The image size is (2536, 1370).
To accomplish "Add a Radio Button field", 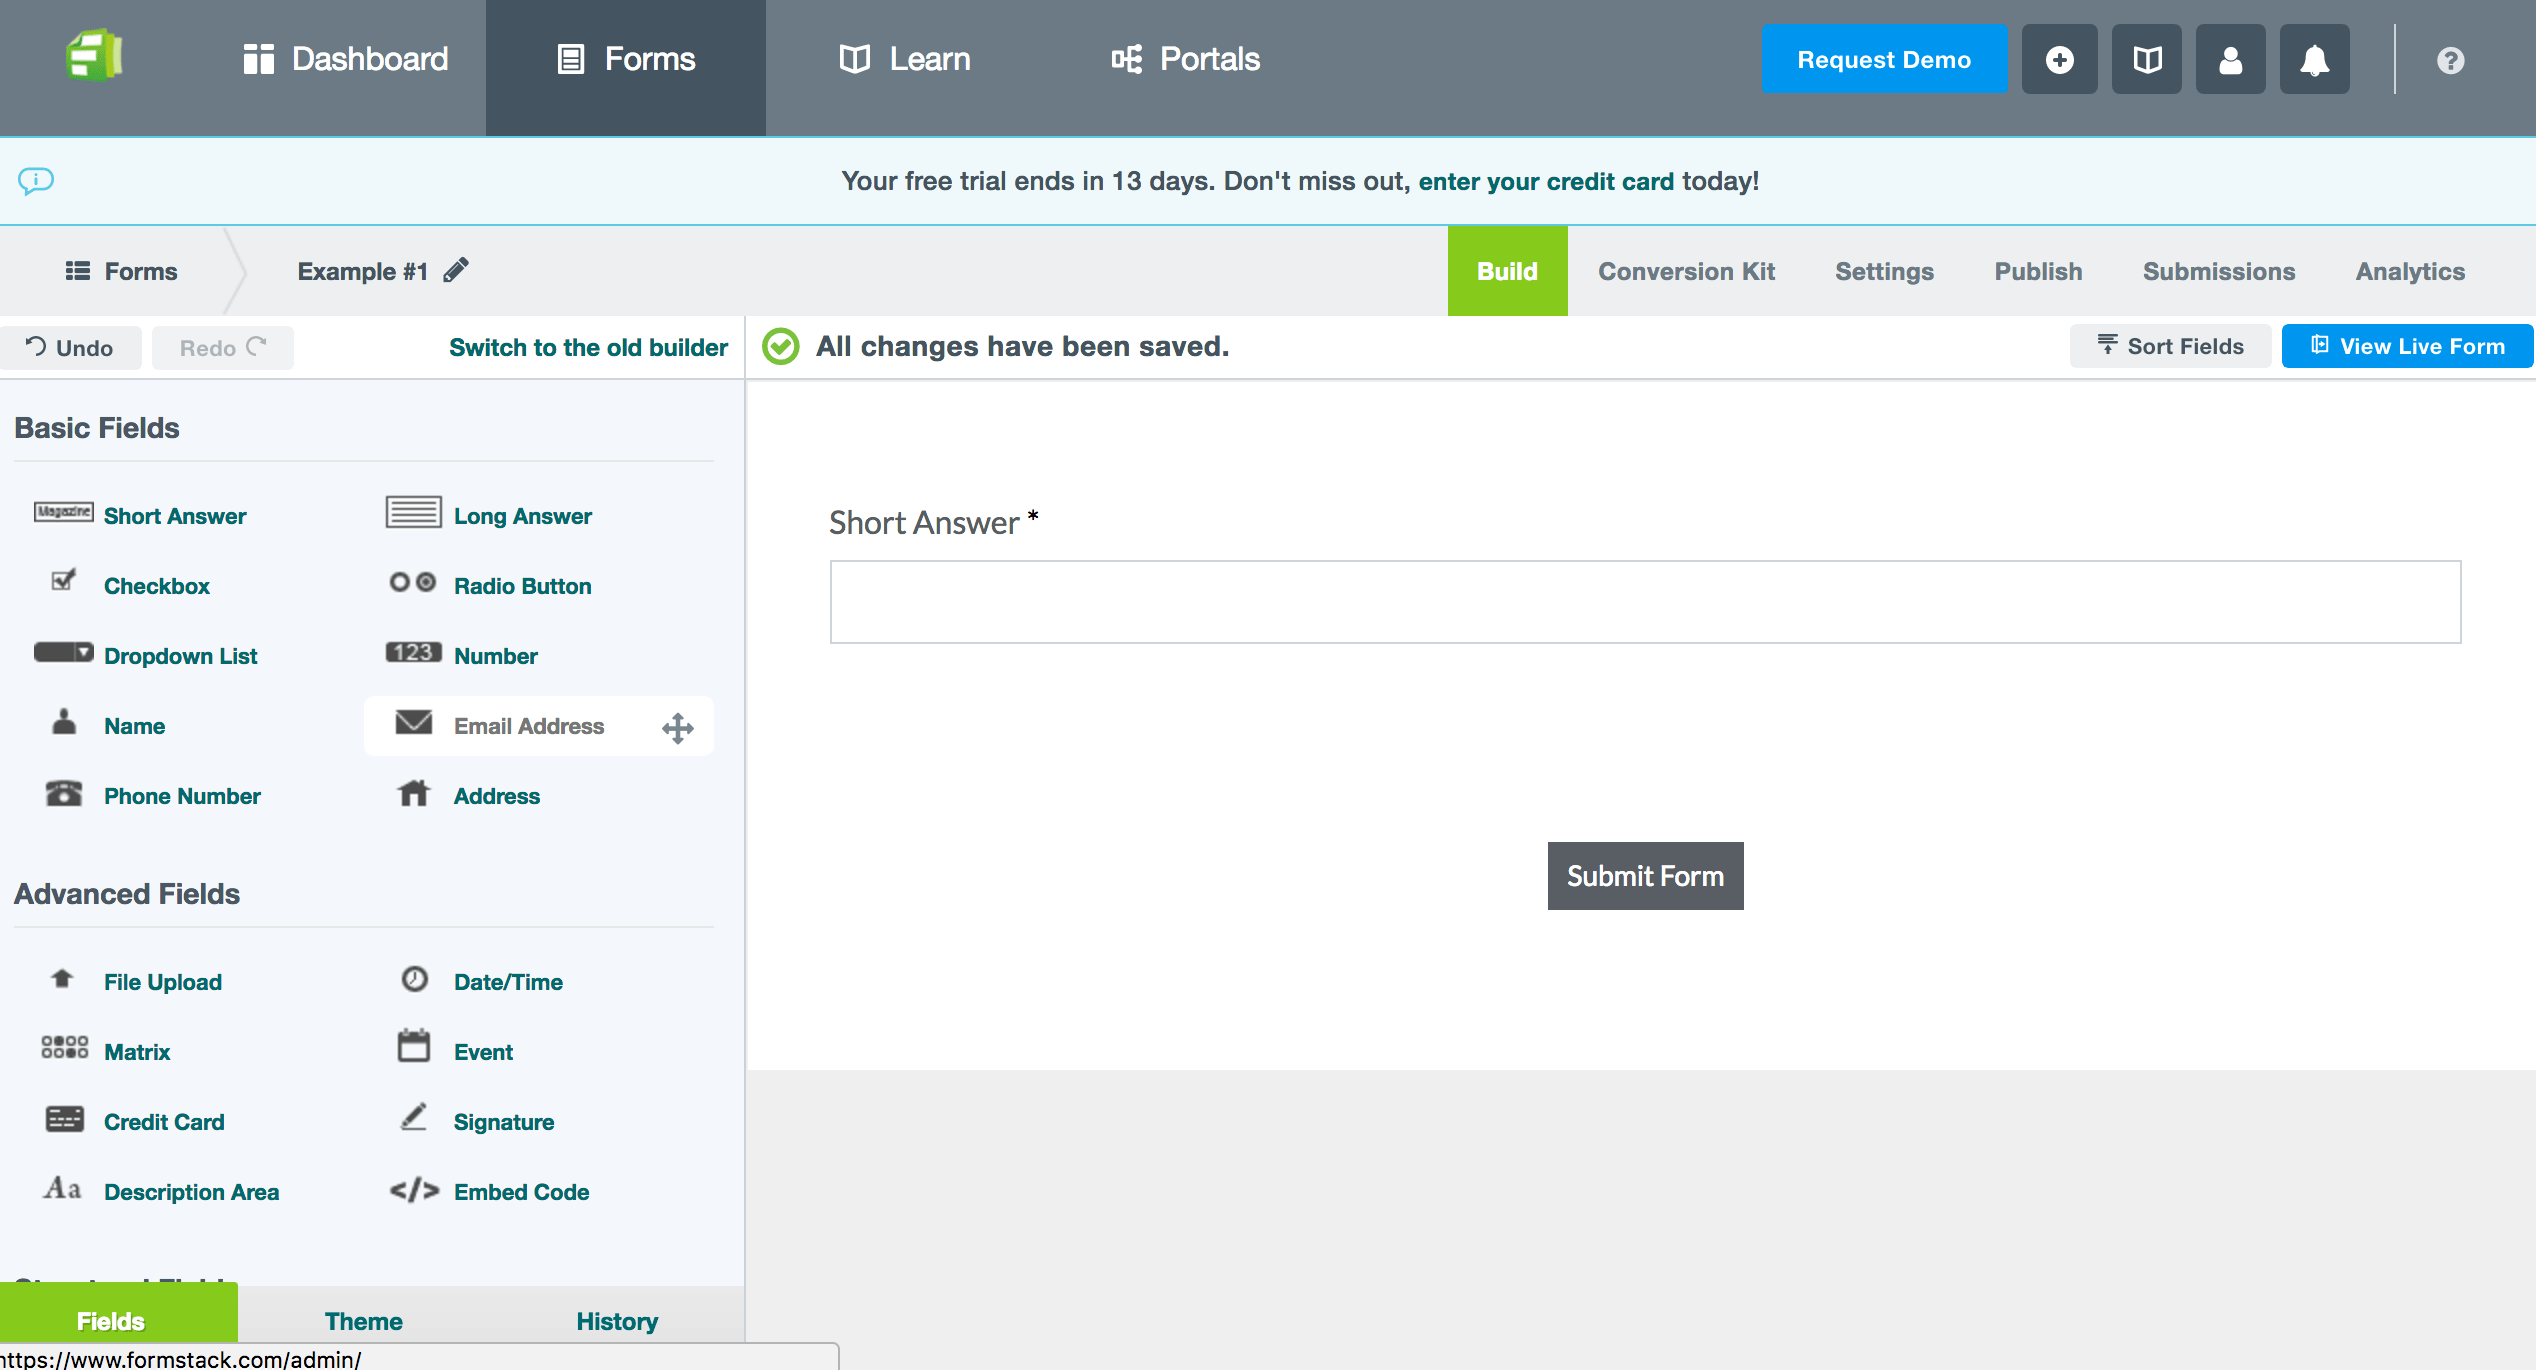I will pos(521,586).
